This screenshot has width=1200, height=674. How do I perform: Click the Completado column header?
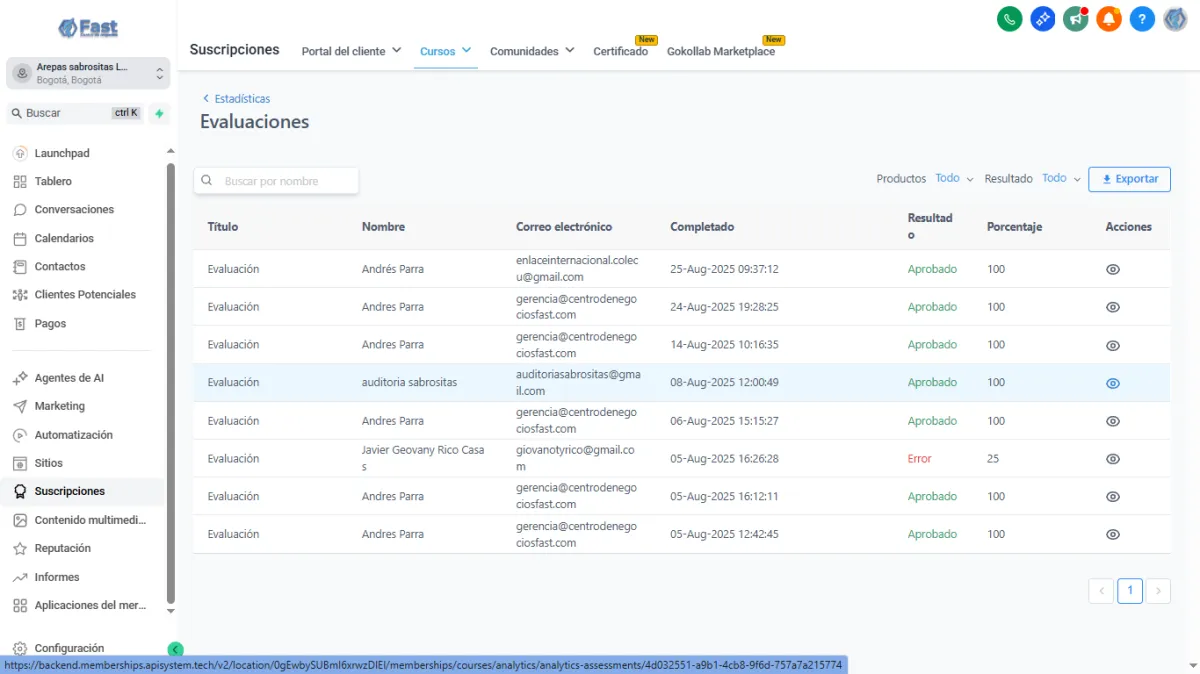[x=702, y=227]
